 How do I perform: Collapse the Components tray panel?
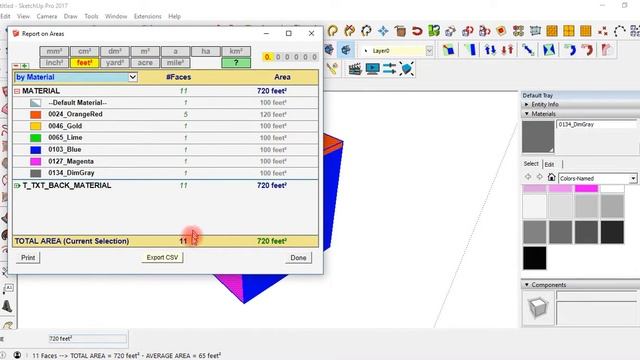pyautogui.click(x=527, y=284)
